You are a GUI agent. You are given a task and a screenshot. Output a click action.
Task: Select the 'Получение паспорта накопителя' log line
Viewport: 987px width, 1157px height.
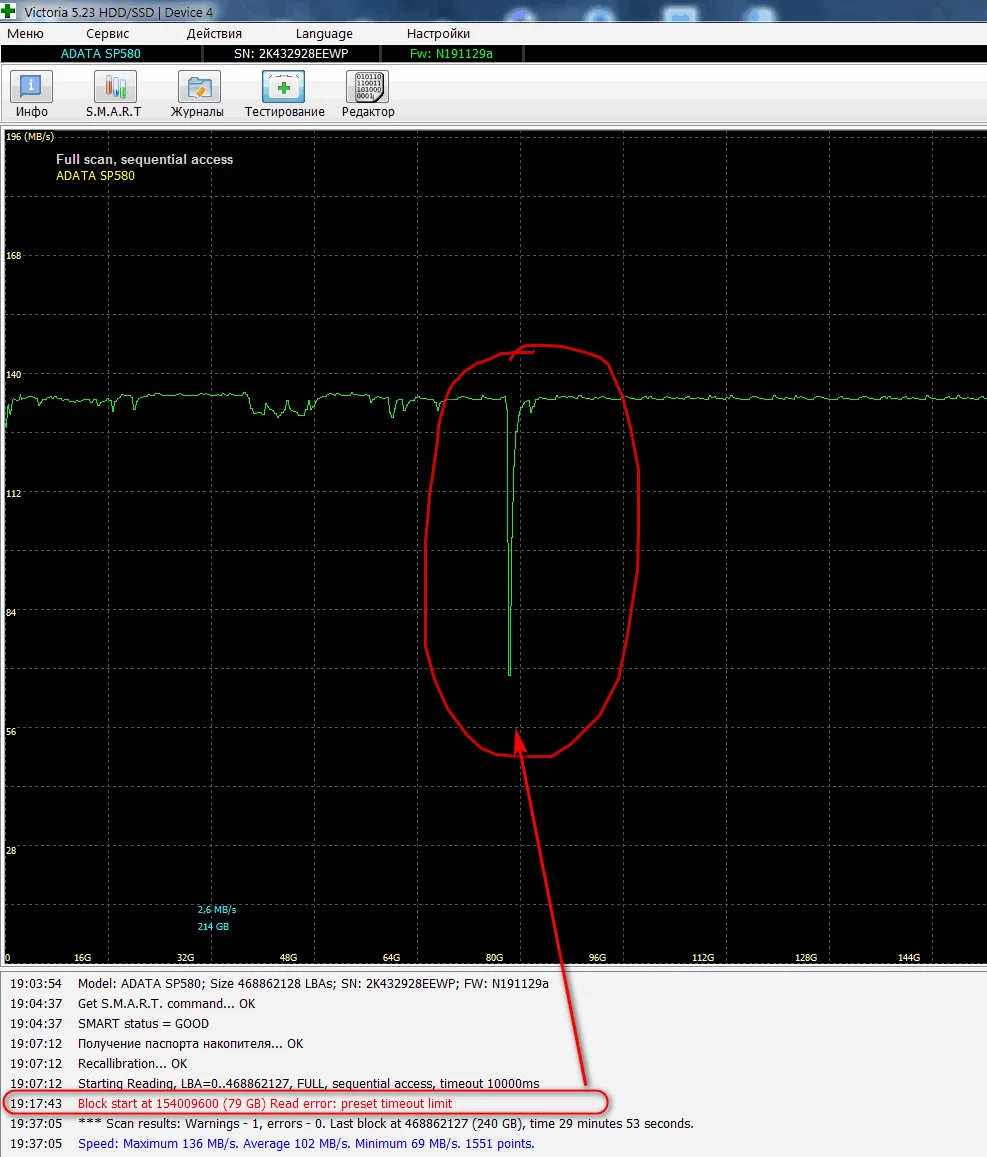(x=156, y=1043)
